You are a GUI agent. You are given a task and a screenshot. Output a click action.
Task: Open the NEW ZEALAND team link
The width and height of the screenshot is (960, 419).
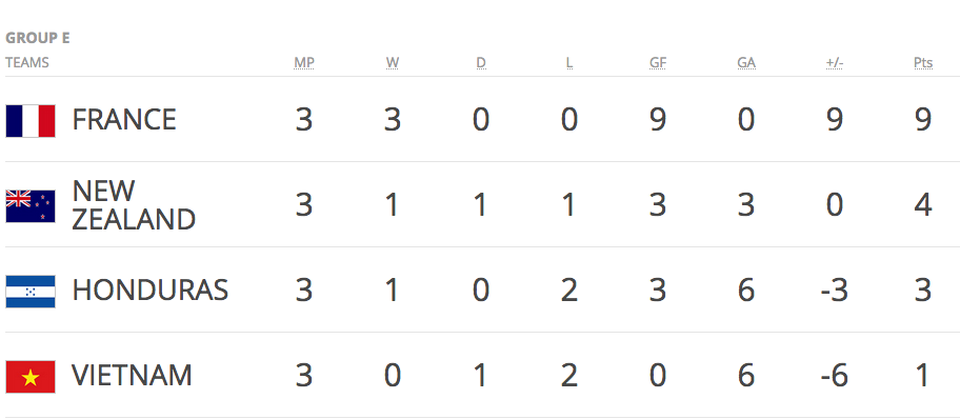pos(133,205)
